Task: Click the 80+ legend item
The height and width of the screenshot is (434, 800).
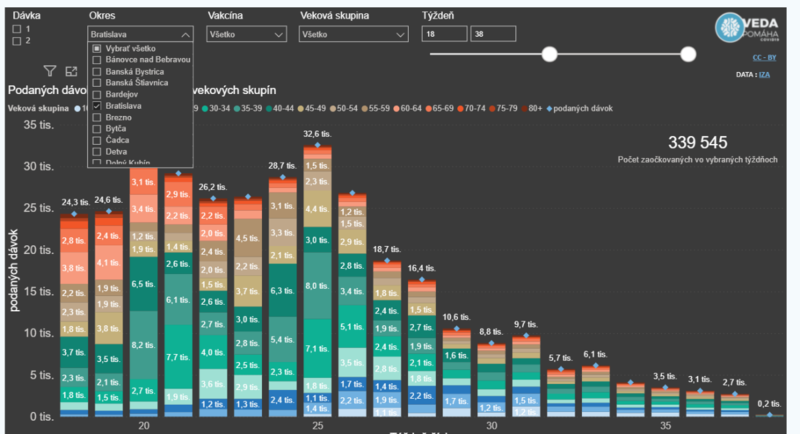Action: tap(532, 108)
